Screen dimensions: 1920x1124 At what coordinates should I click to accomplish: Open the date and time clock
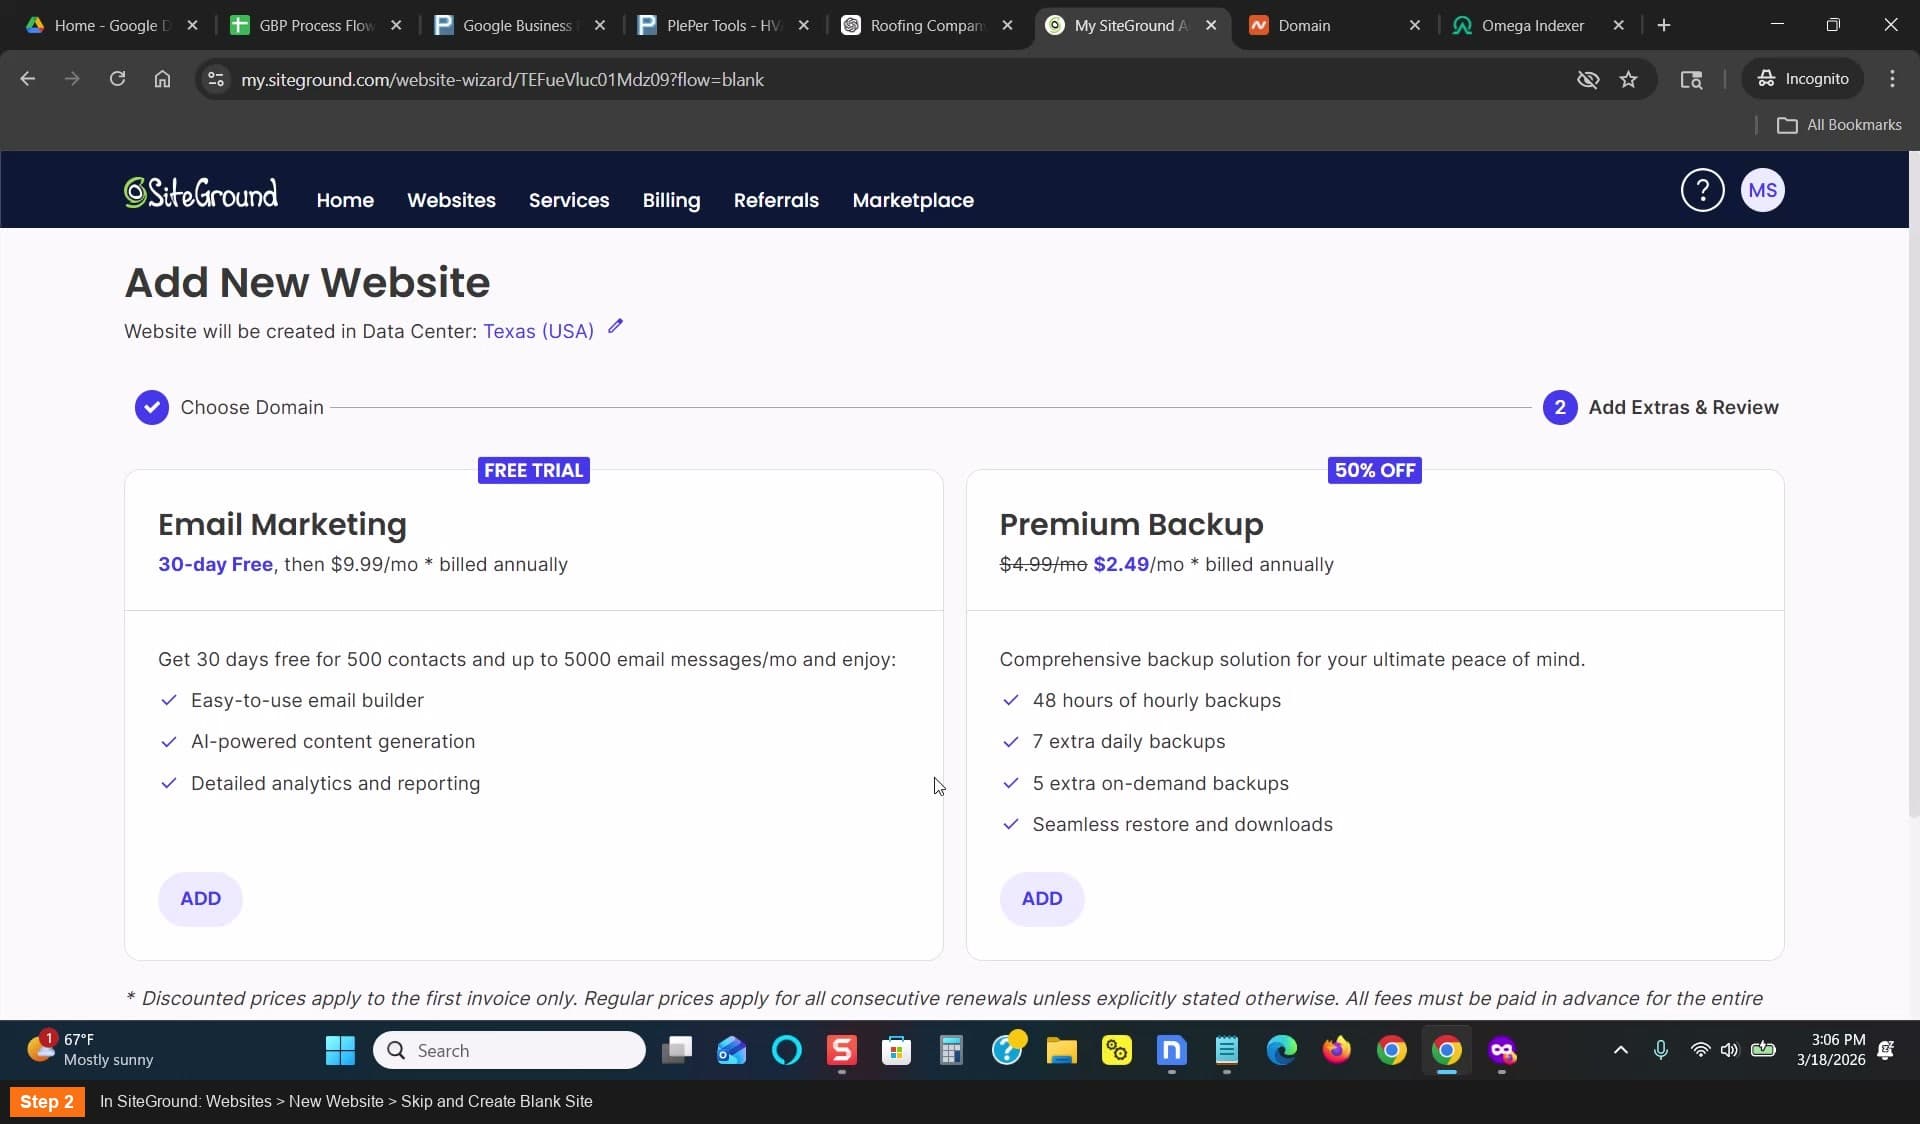[x=1830, y=1050]
